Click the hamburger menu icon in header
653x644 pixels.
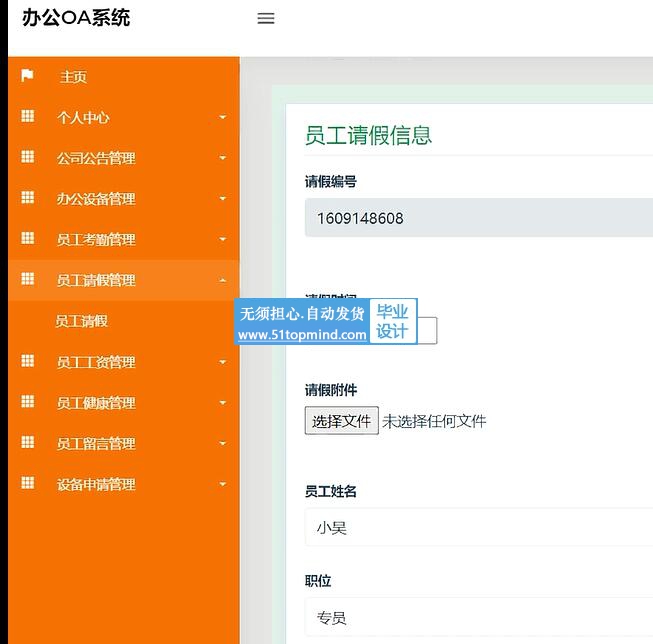265,18
